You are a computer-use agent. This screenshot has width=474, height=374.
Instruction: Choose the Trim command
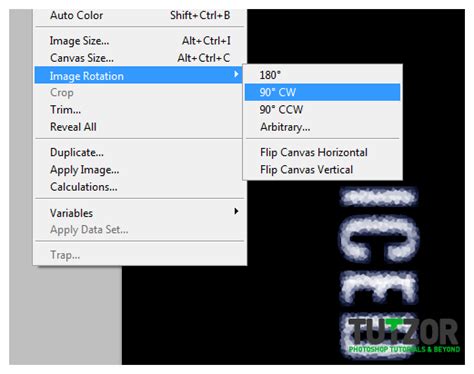point(140,110)
